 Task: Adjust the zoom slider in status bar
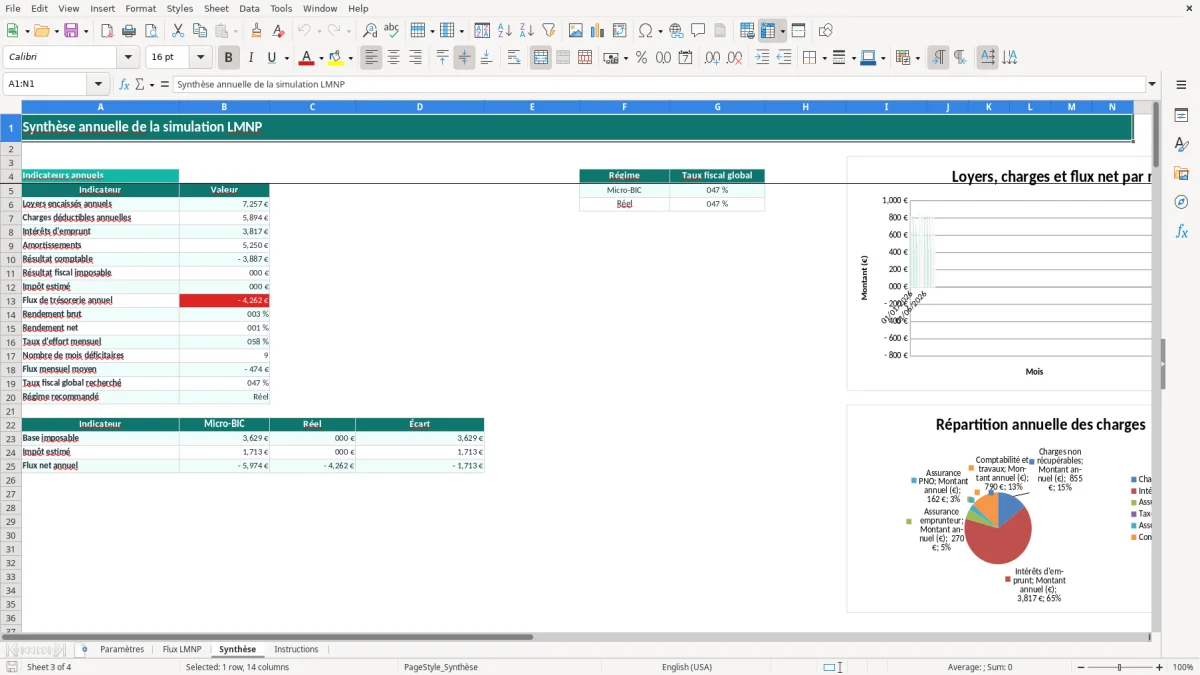tap(1119, 667)
